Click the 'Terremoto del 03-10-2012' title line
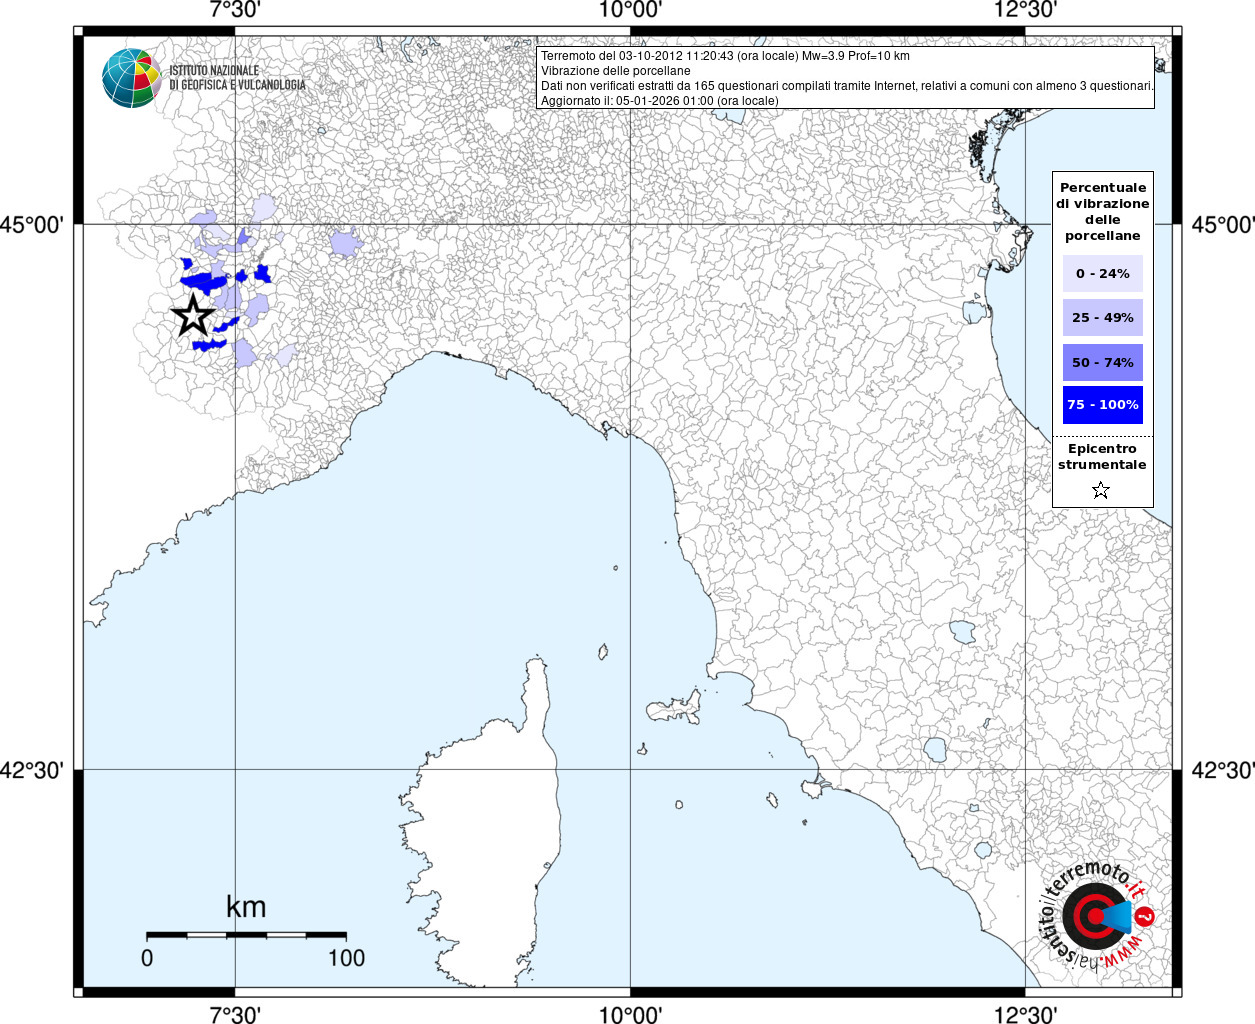Viewport: 1255px width, 1024px height. 725,56
